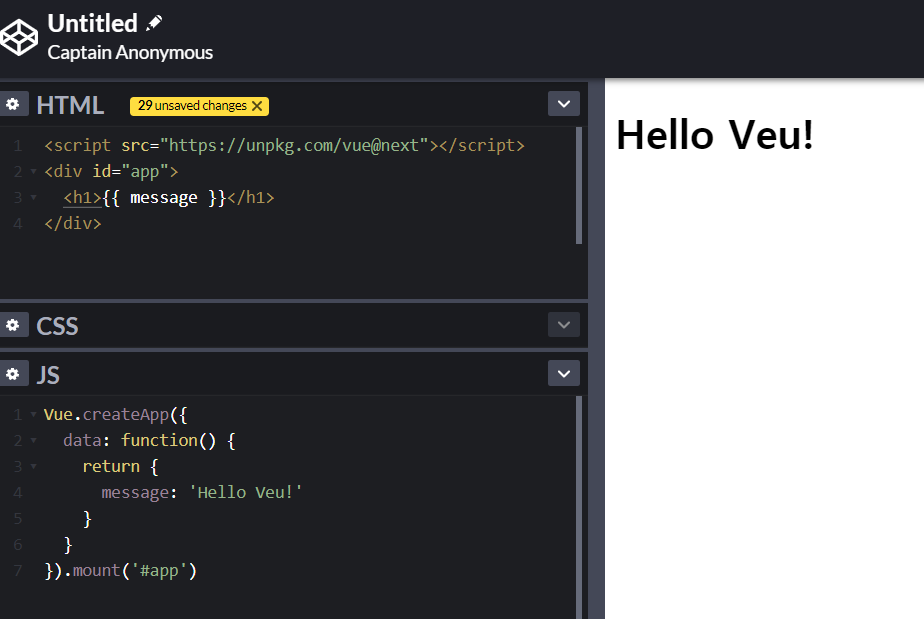The width and height of the screenshot is (924, 619).
Task: Select the HTML panel title
Action: [70, 105]
